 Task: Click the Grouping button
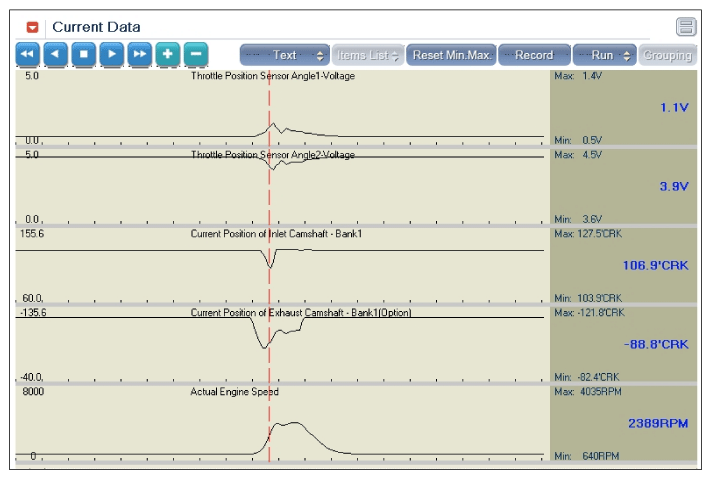click(x=667, y=55)
